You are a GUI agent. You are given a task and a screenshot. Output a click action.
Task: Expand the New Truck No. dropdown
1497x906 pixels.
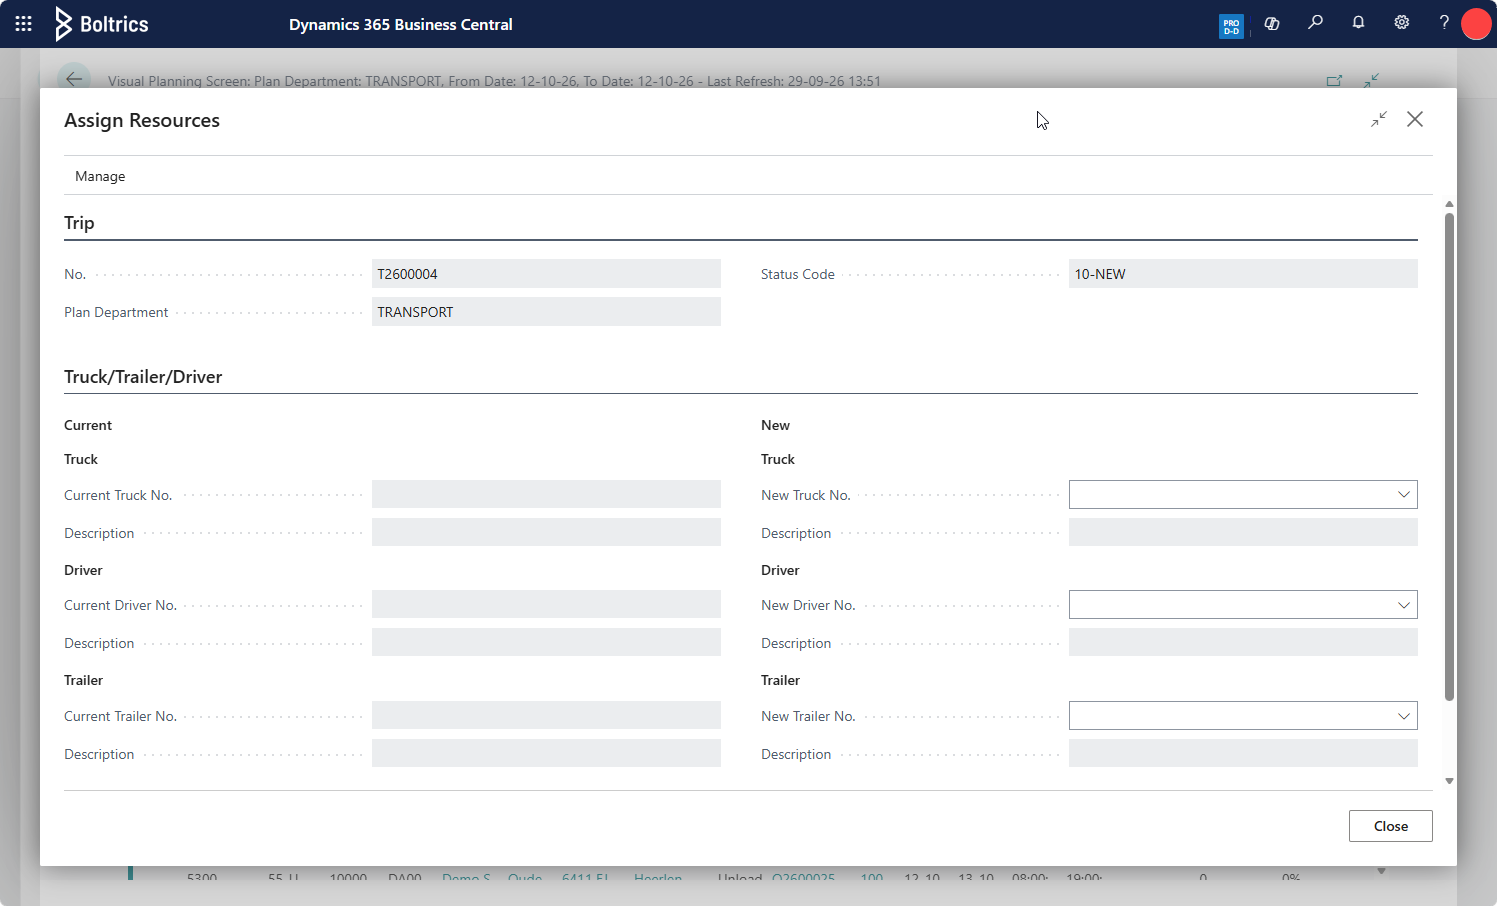(x=1404, y=495)
